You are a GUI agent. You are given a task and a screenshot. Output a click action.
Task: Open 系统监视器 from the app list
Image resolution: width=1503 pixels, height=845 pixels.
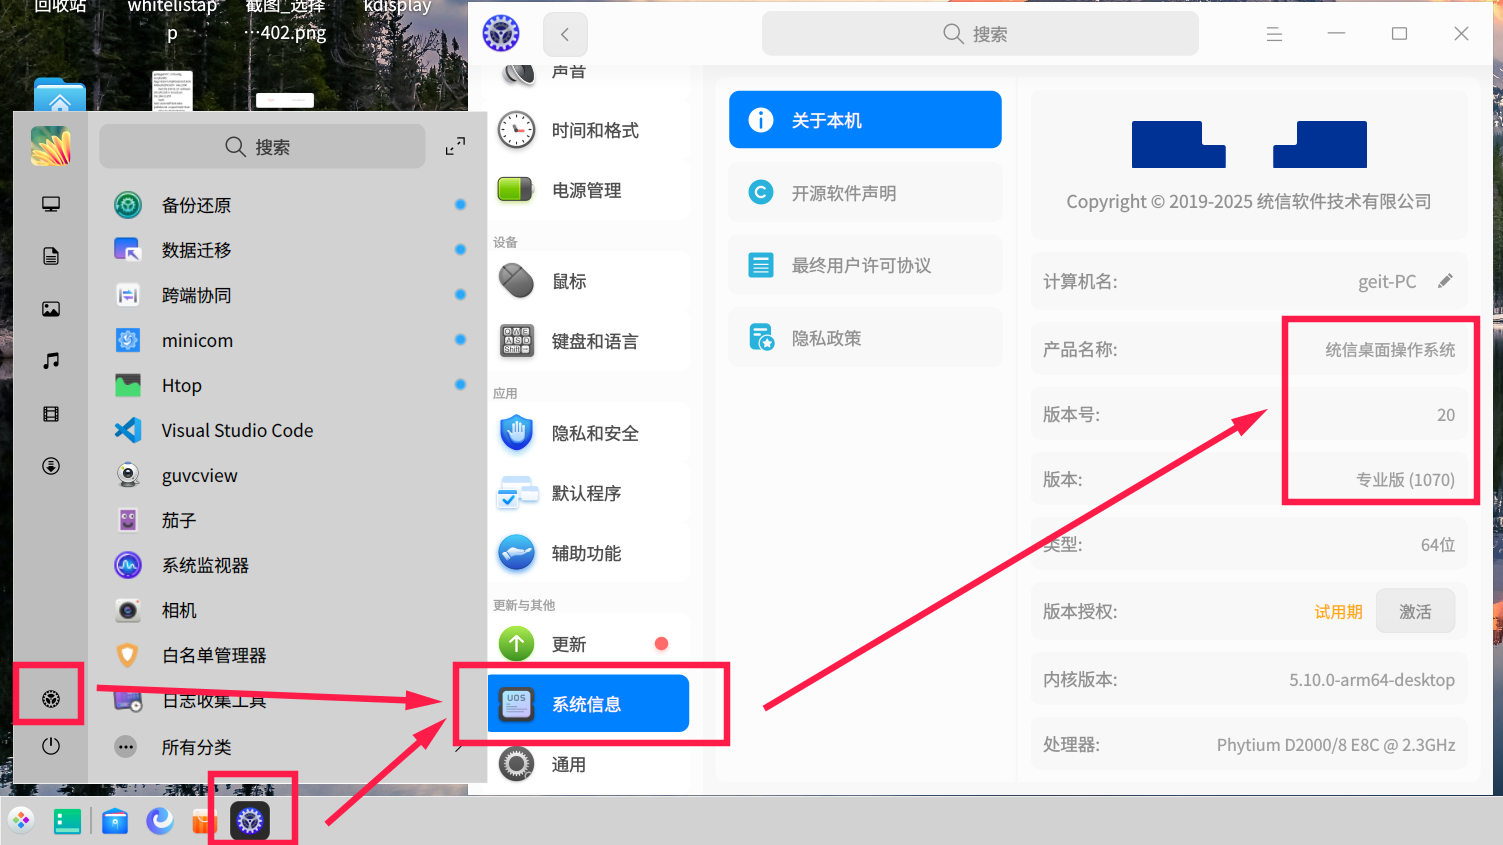coord(207,565)
